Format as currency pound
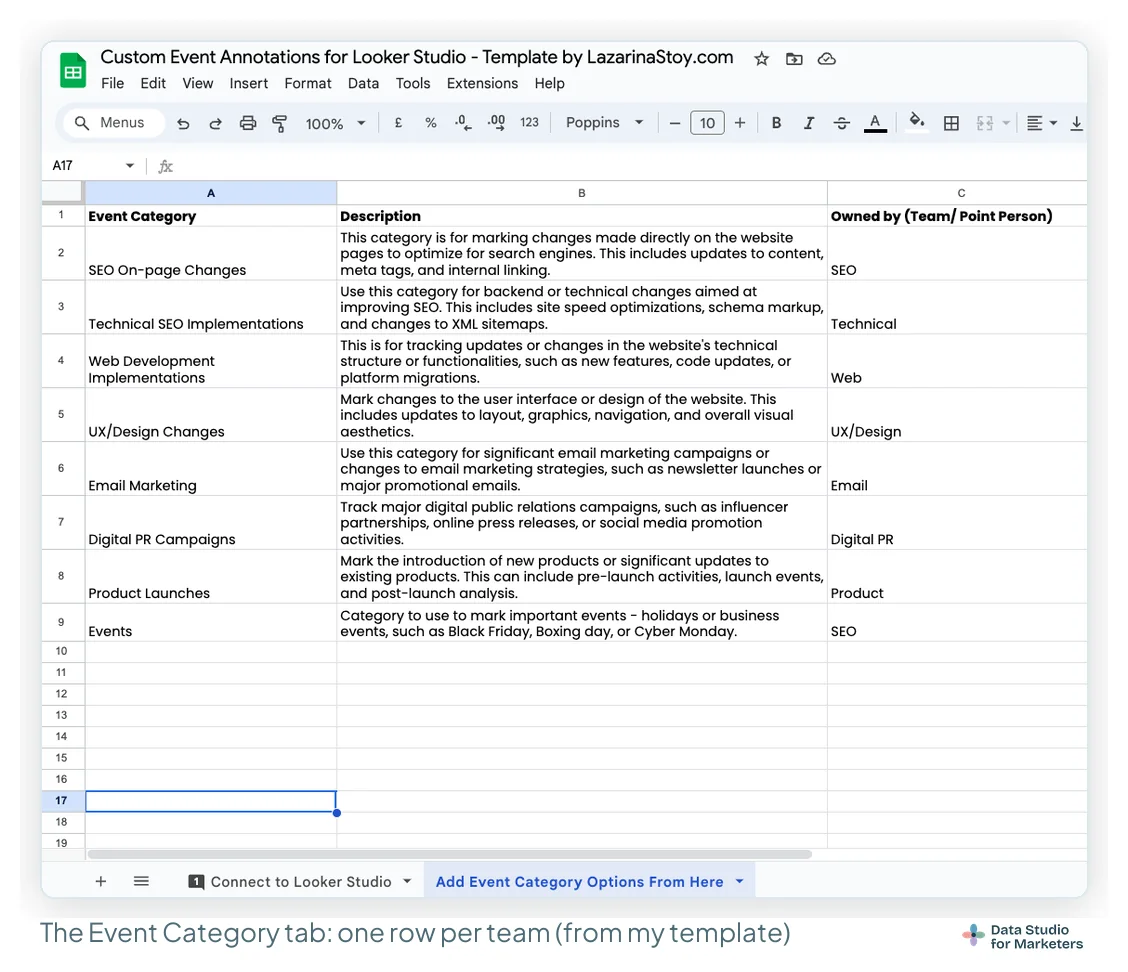The height and width of the screenshot is (972, 1128). coord(398,123)
